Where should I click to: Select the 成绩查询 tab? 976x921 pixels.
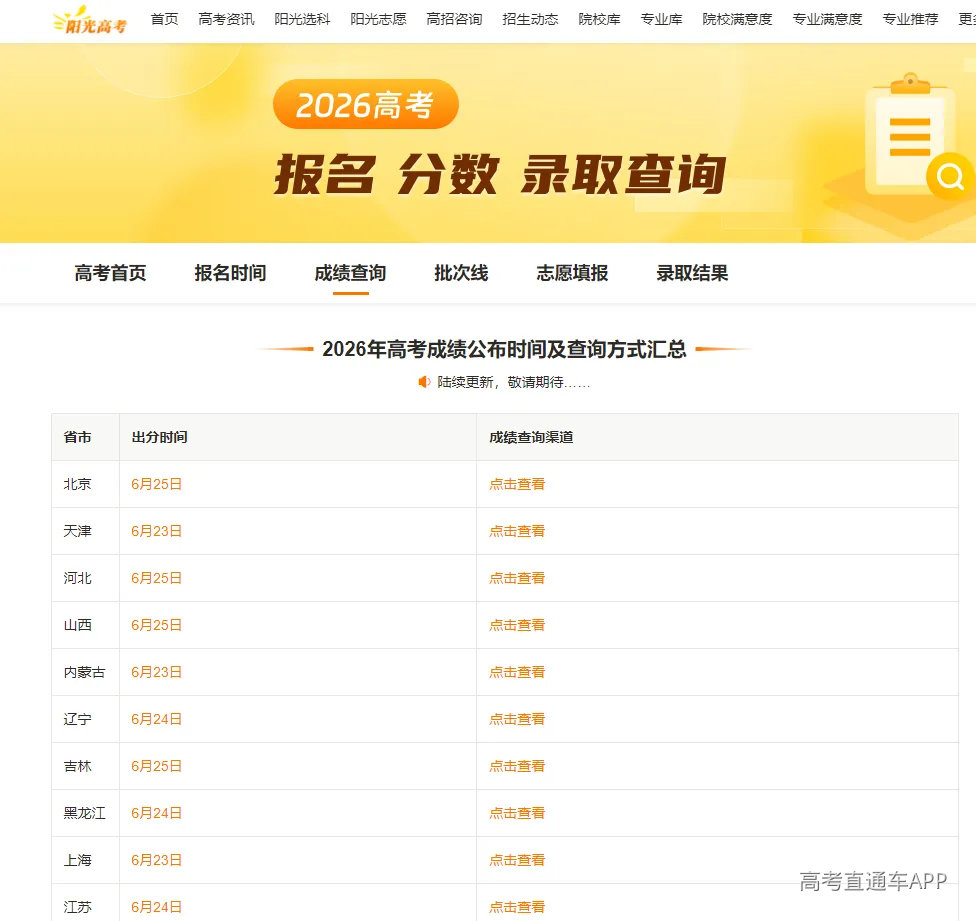click(x=350, y=273)
